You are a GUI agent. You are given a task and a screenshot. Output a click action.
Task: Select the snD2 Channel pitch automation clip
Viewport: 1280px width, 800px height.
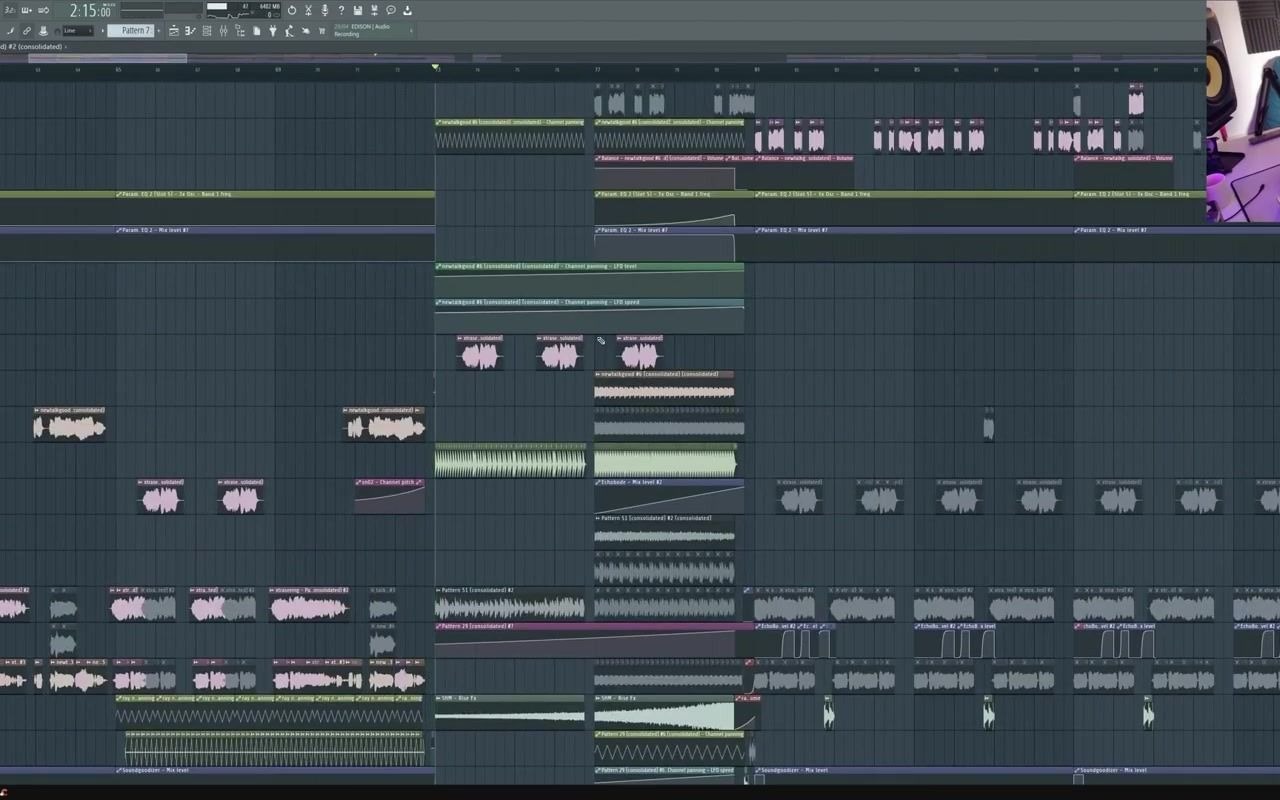pyautogui.click(x=390, y=496)
